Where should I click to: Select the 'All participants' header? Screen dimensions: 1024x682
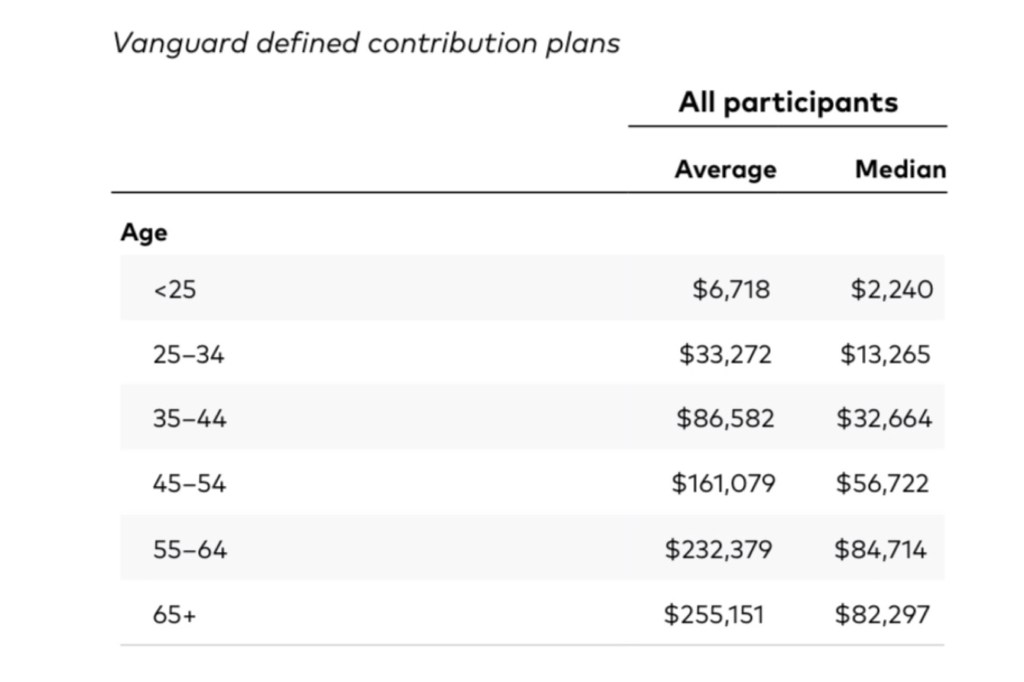(788, 102)
